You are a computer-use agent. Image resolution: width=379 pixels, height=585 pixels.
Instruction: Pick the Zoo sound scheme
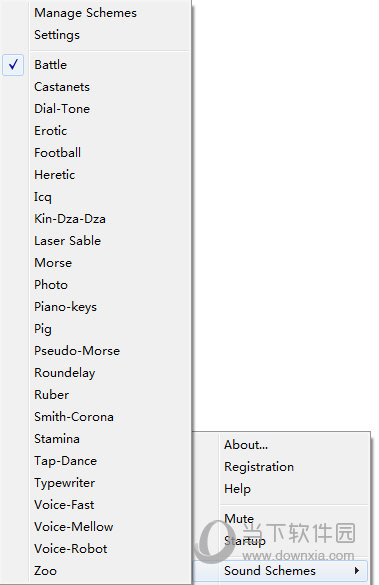(x=46, y=570)
